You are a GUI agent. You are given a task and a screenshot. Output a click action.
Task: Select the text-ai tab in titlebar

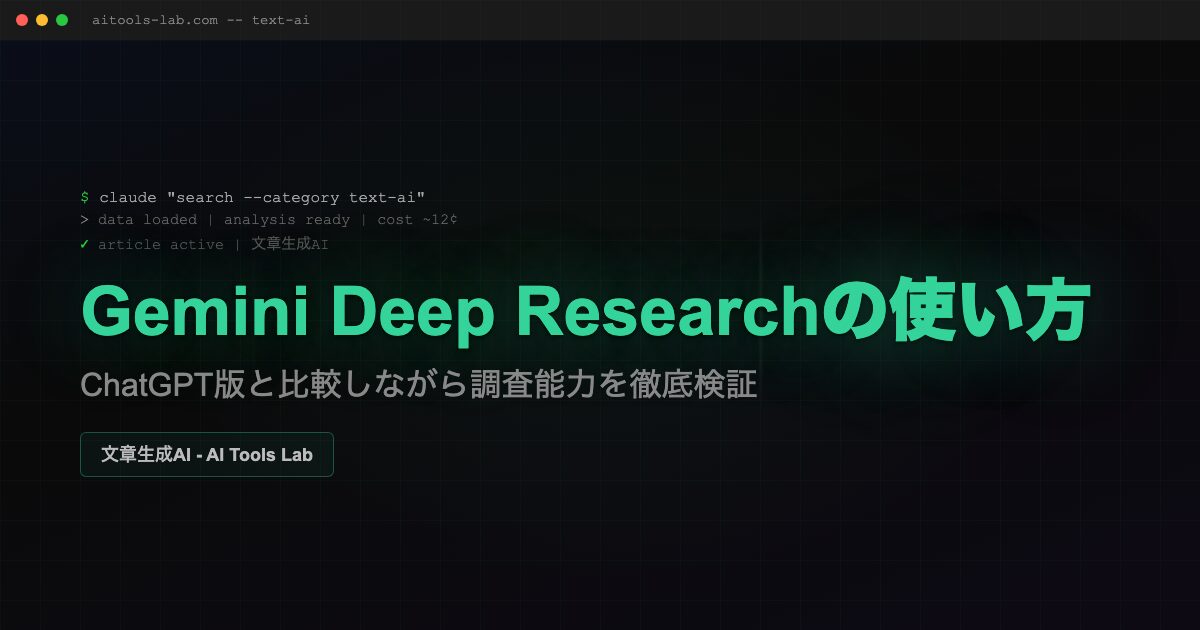pyautogui.click(x=283, y=19)
